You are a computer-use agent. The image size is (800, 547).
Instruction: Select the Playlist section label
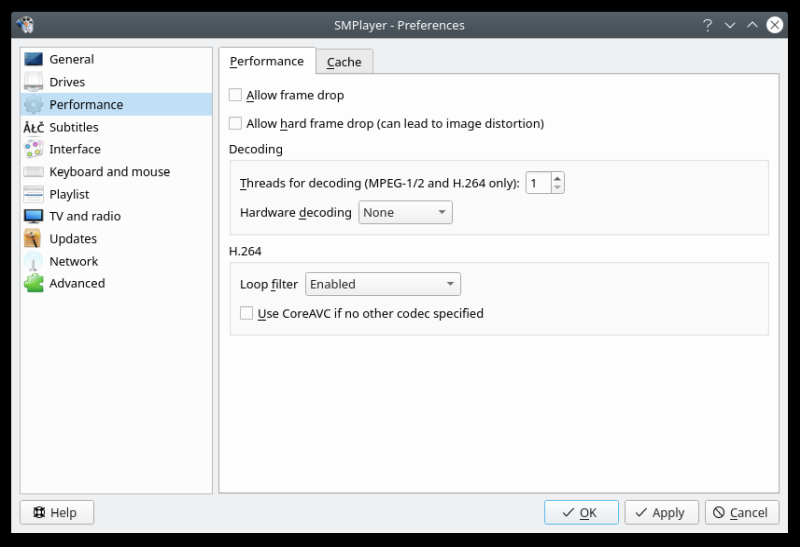[69, 194]
